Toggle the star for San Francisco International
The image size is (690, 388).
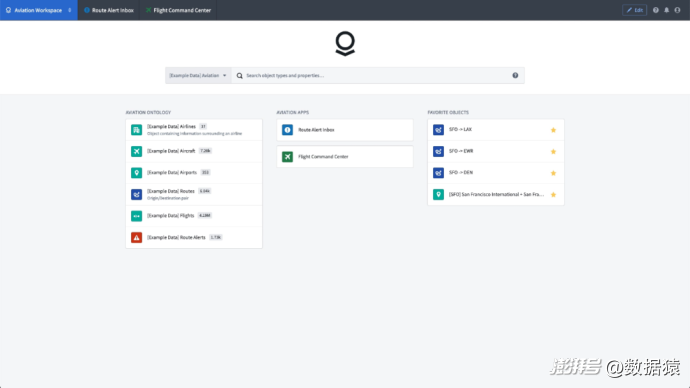(x=554, y=195)
